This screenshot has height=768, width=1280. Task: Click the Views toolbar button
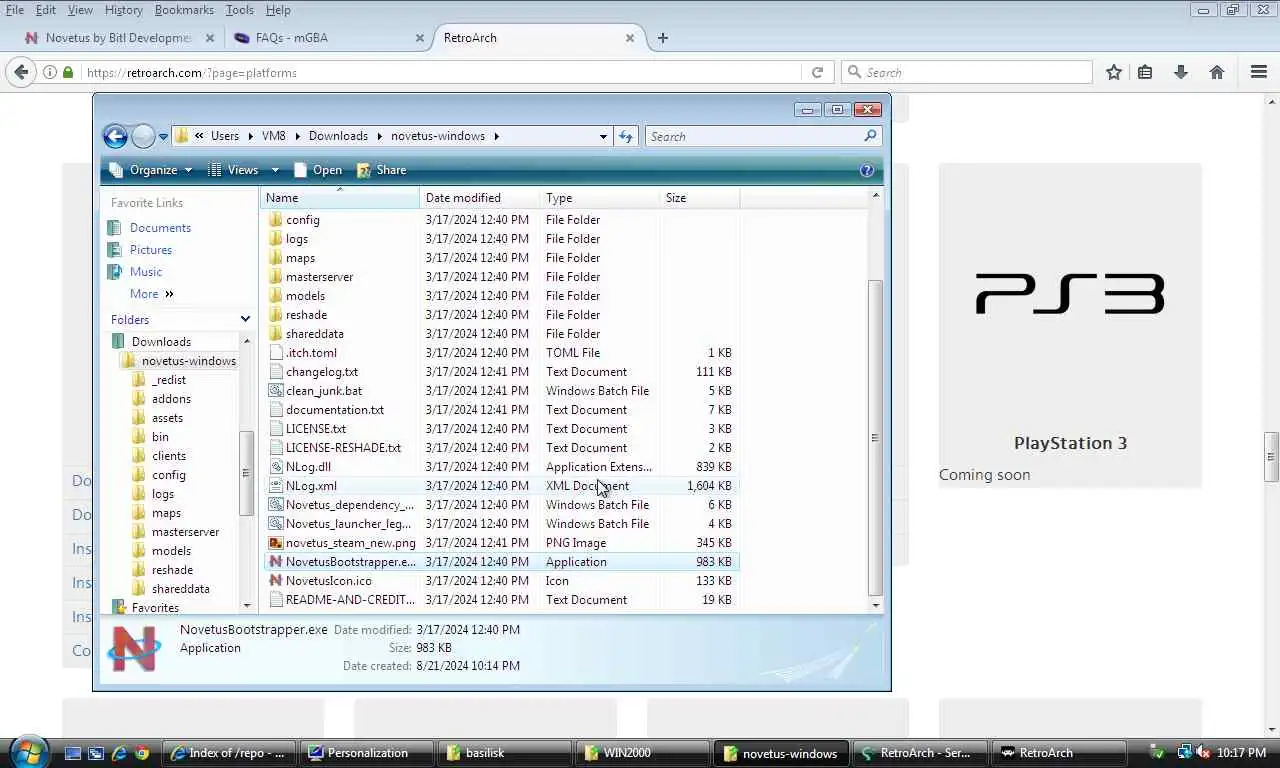(x=233, y=170)
